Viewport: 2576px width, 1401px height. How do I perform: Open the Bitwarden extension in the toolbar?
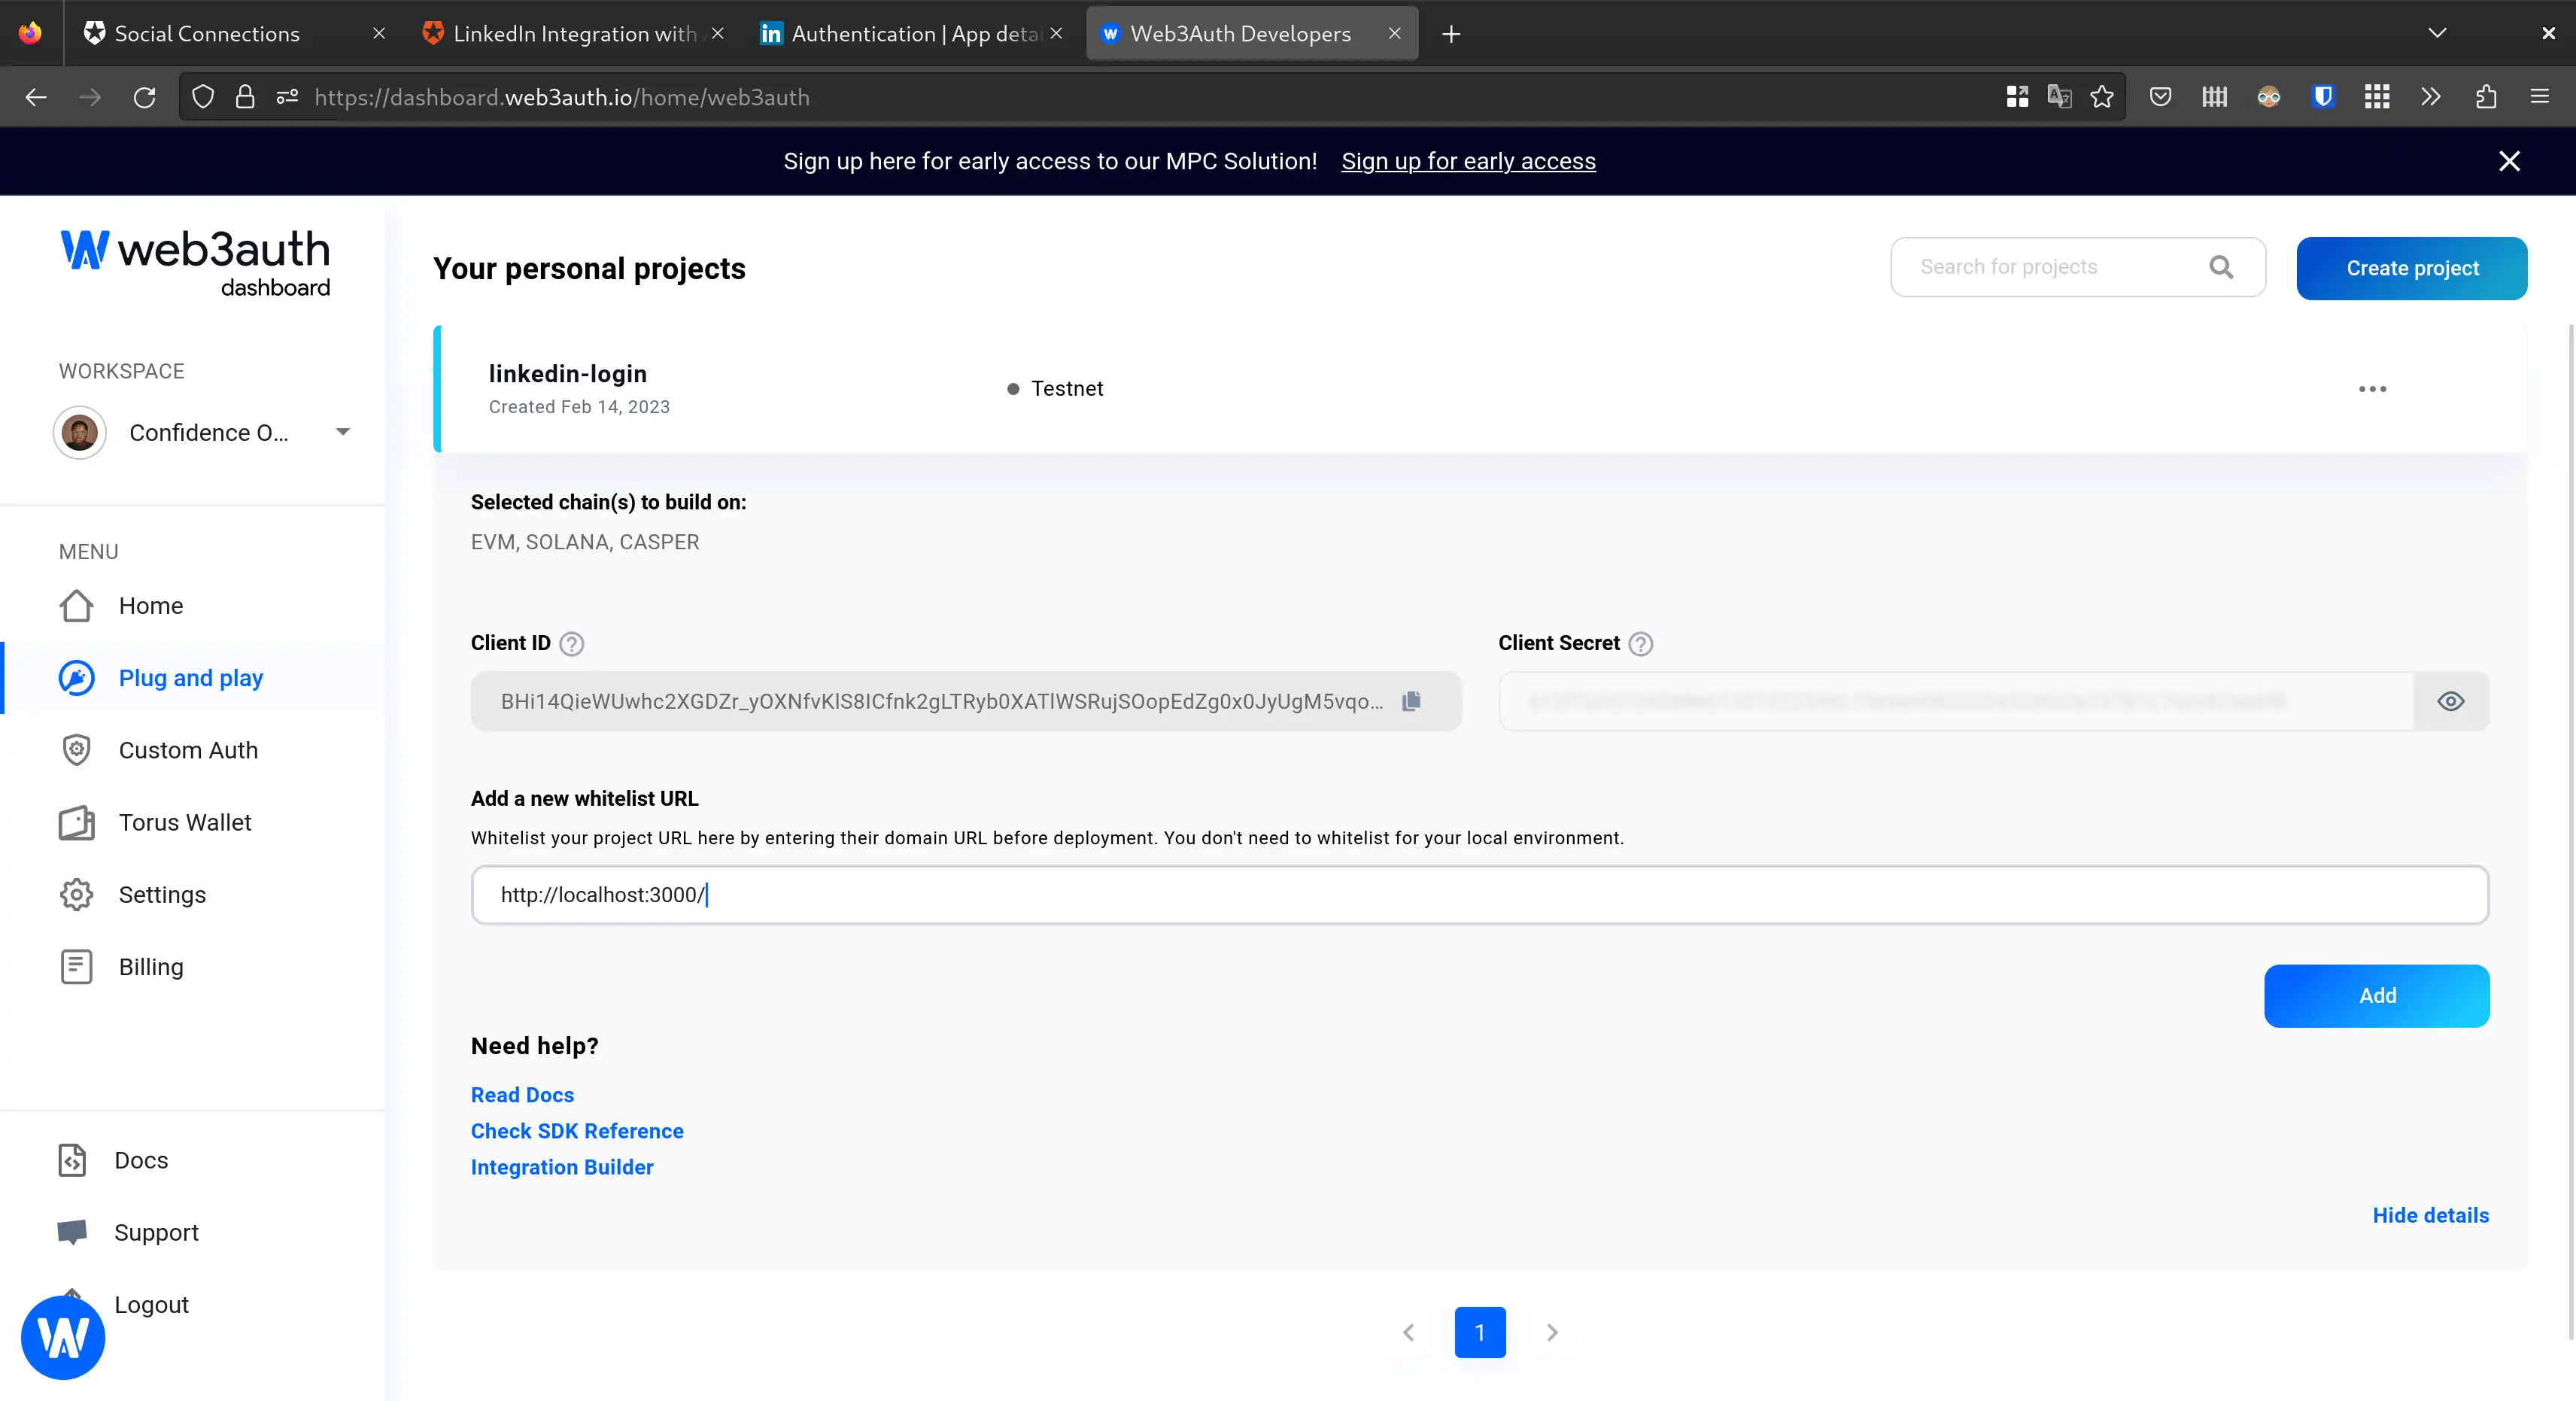pos(2323,97)
